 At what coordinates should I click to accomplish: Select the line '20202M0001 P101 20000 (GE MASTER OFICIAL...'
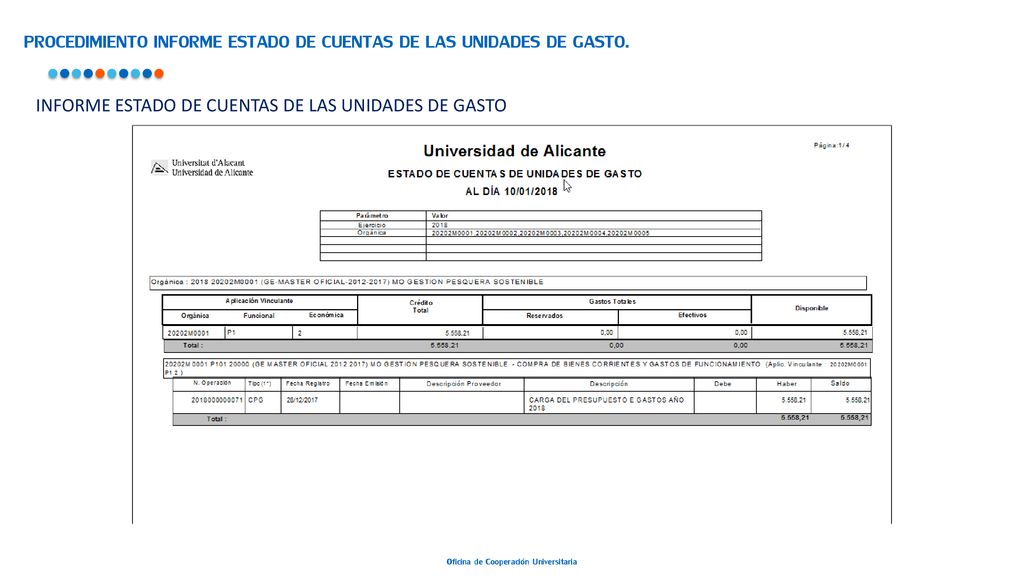point(516,368)
